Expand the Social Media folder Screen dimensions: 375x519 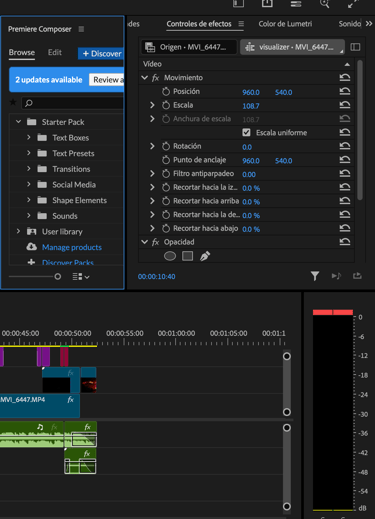(29, 184)
